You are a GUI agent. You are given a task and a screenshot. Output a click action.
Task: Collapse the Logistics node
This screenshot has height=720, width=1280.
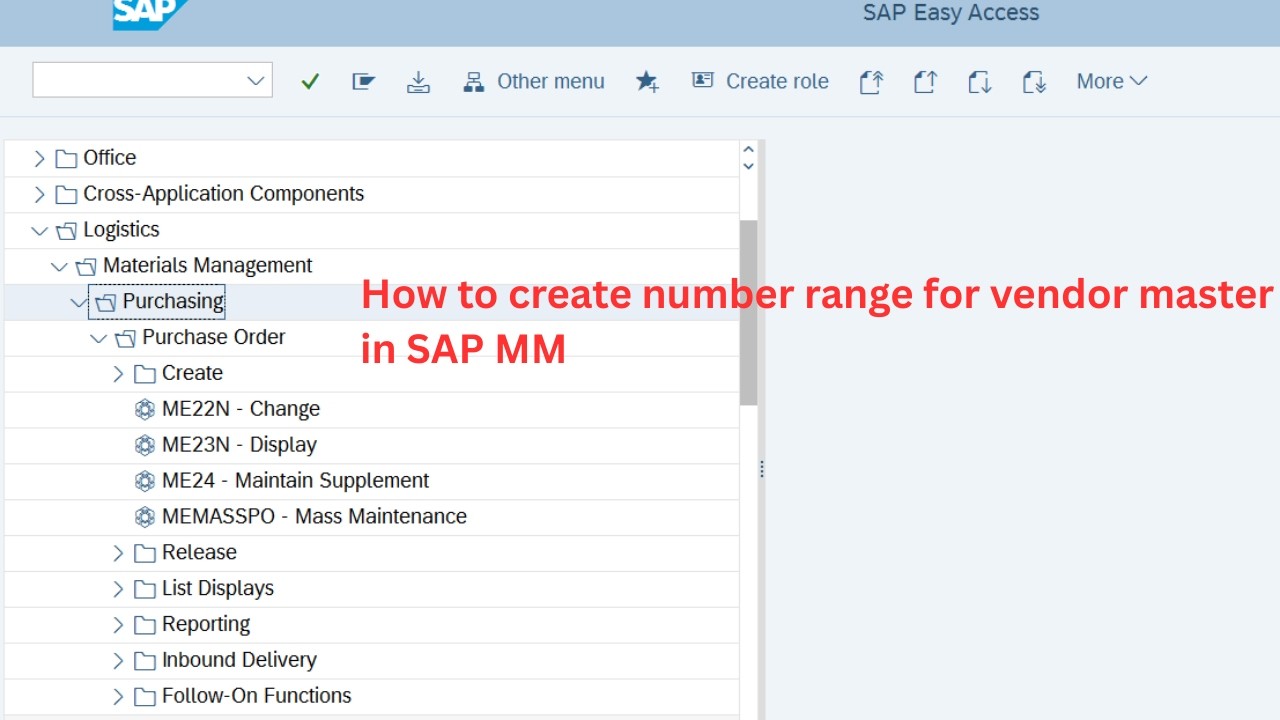[39, 231]
